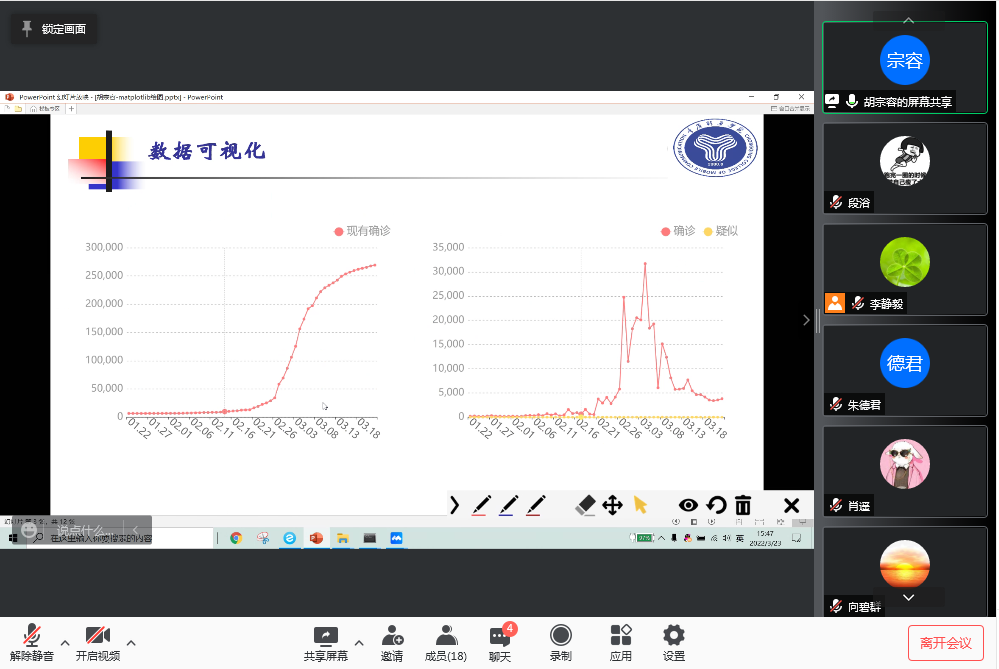Click the move arrows tool
Viewport: 999px width, 669px height.
click(613, 505)
